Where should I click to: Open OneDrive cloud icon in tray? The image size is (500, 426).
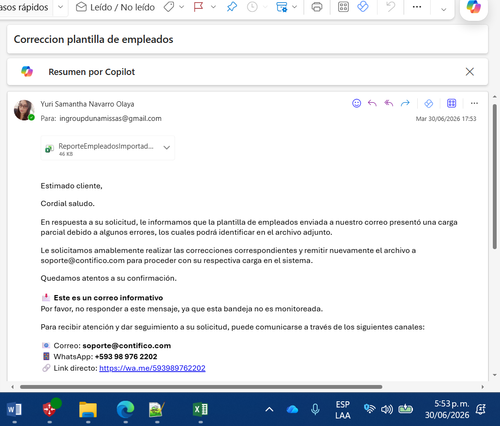tap(292, 409)
